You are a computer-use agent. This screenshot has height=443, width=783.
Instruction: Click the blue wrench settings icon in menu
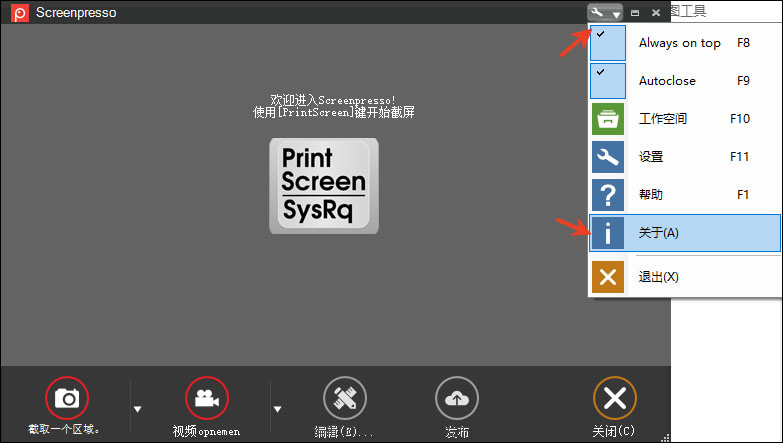608,157
